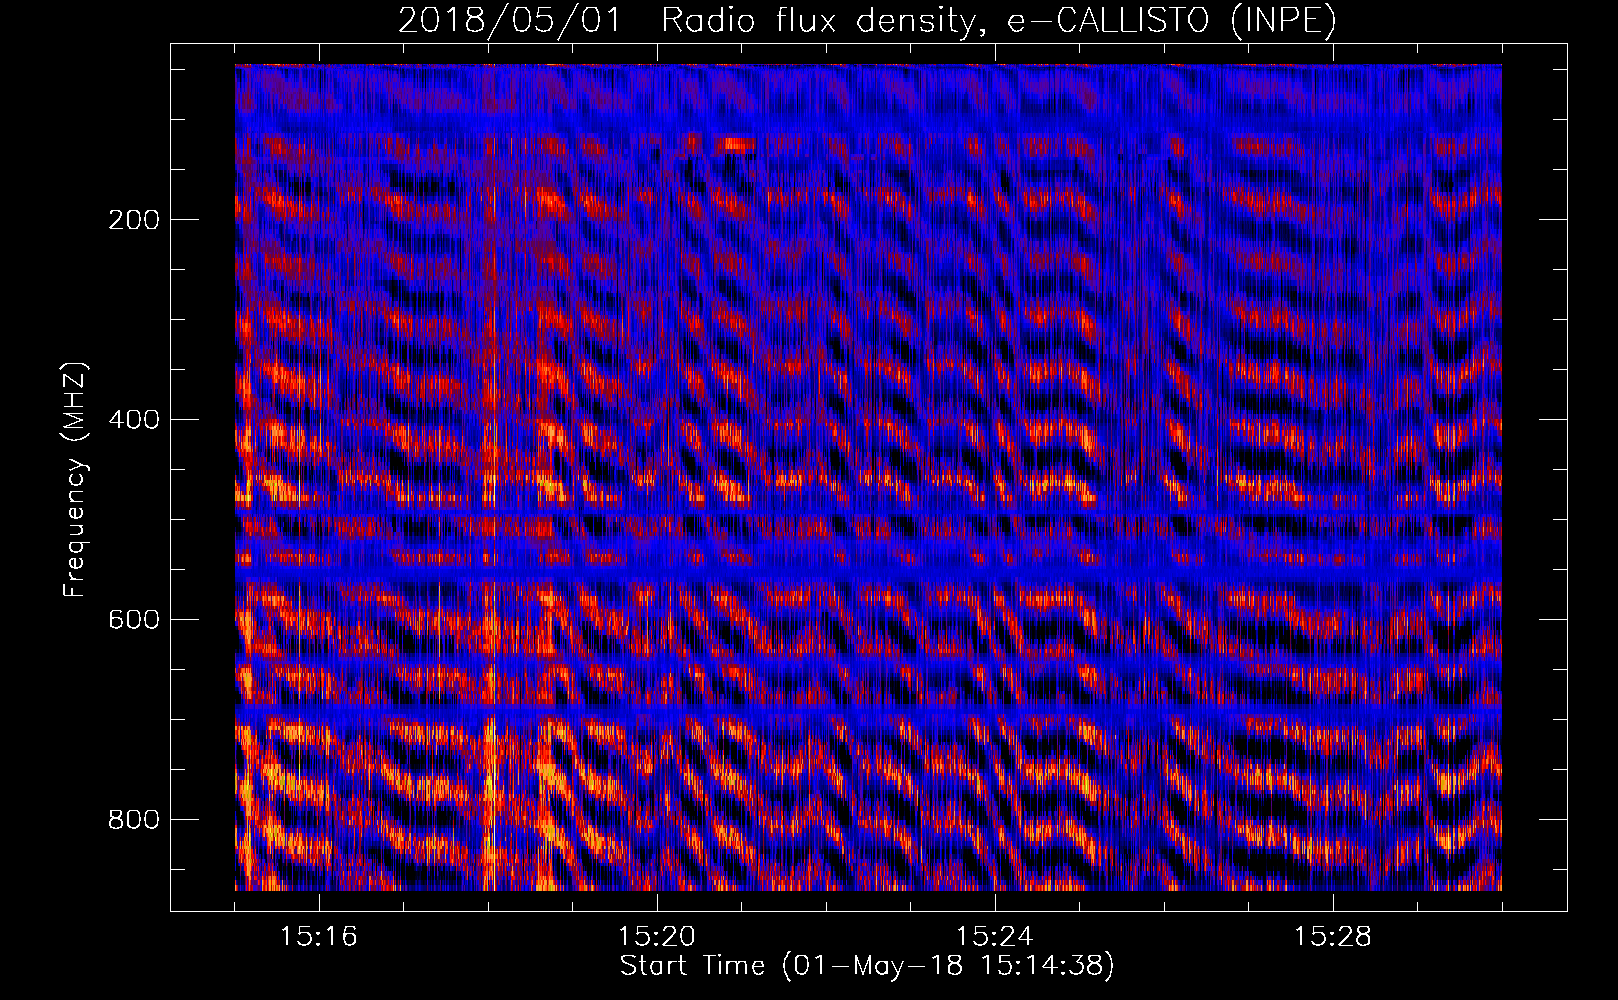Click the 200 frequency tick label
The height and width of the screenshot is (1000, 1618).
[133, 220]
